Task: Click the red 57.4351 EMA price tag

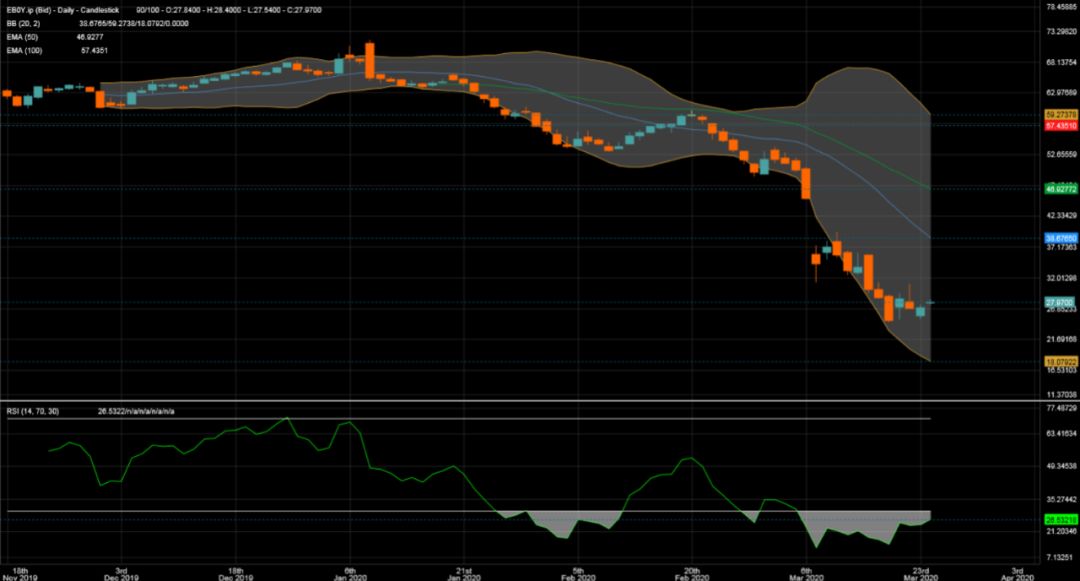Action: coord(1058,127)
